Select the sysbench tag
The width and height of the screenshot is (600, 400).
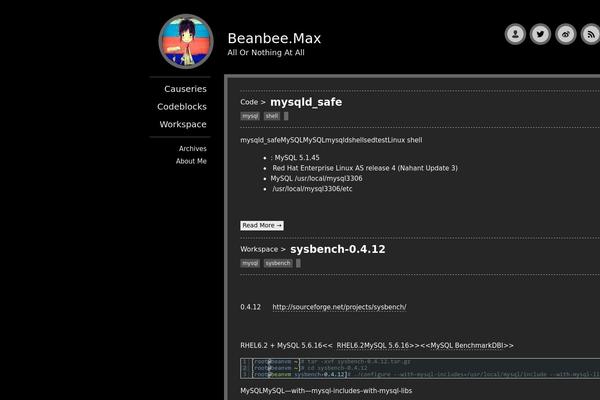[278, 263]
